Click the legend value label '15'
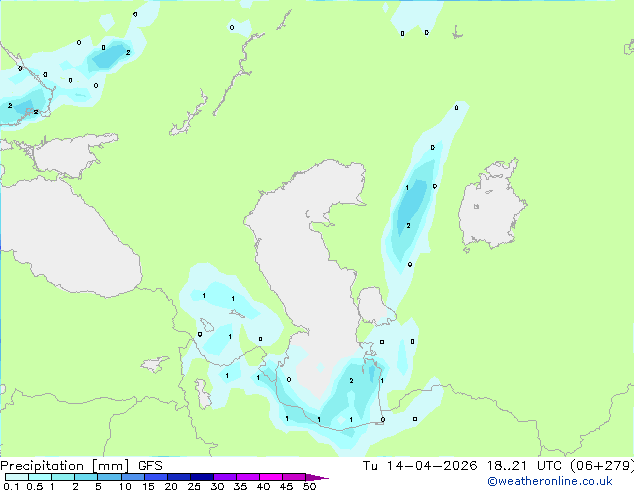 (148, 486)
